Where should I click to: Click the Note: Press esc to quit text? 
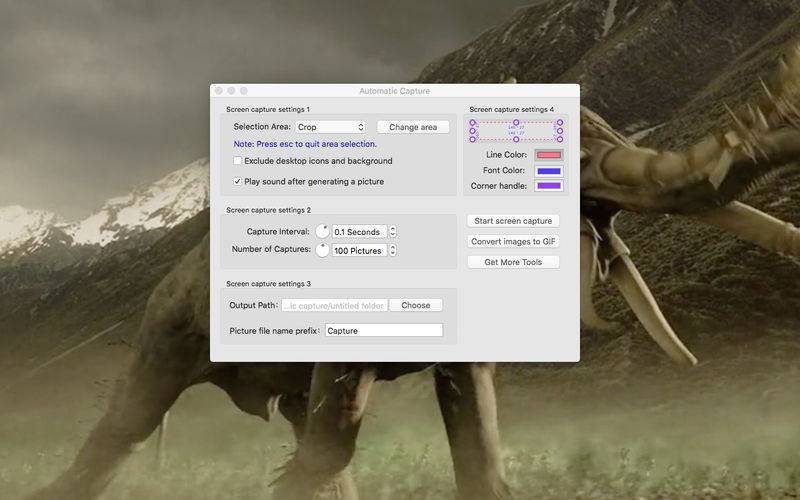click(305, 144)
